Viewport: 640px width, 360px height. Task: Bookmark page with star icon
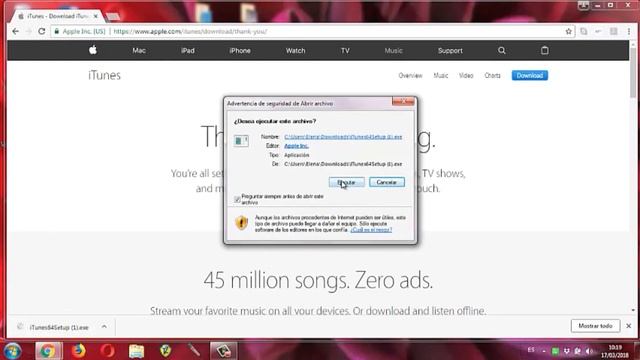tap(568, 31)
